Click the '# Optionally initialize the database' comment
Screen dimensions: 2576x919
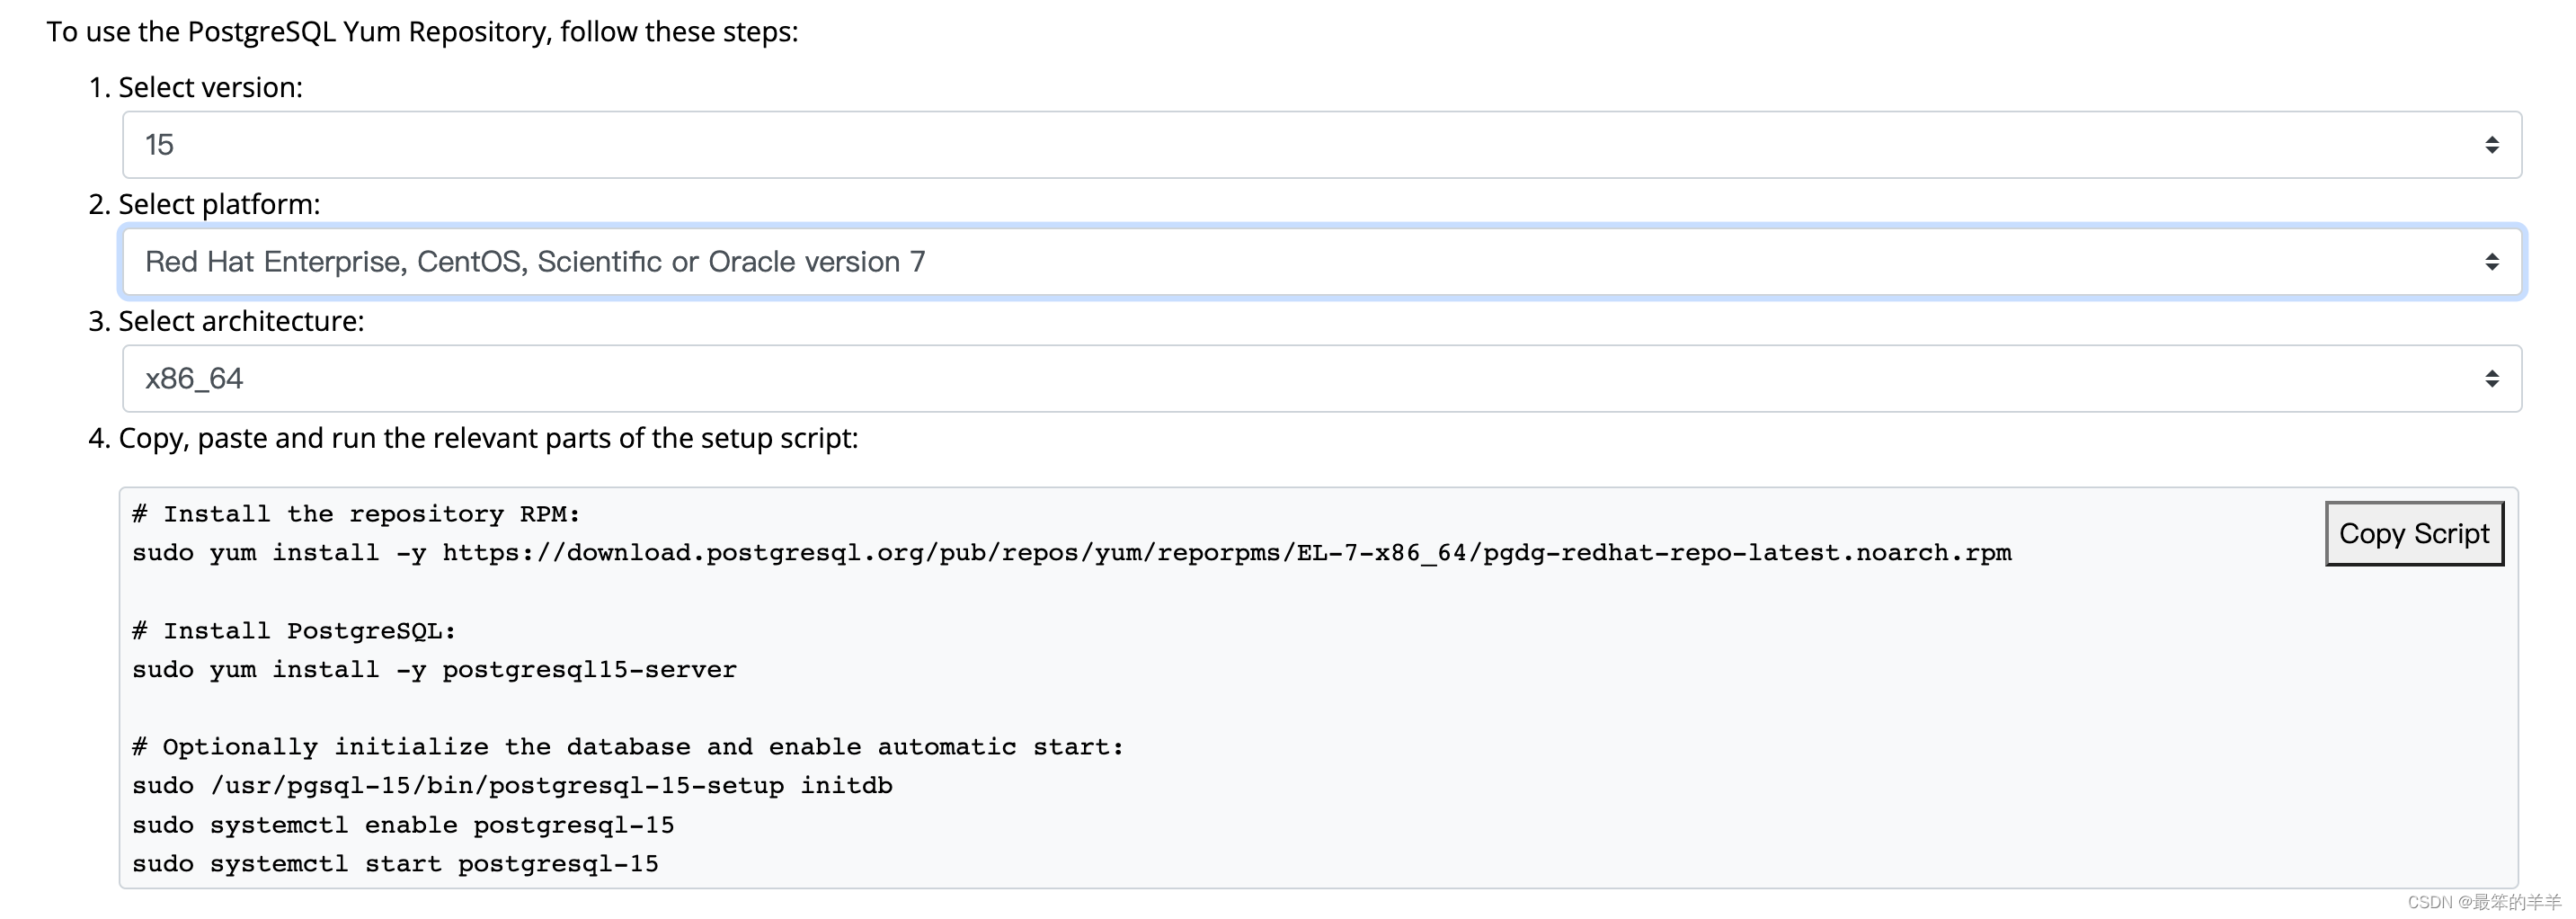tap(628, 747)
